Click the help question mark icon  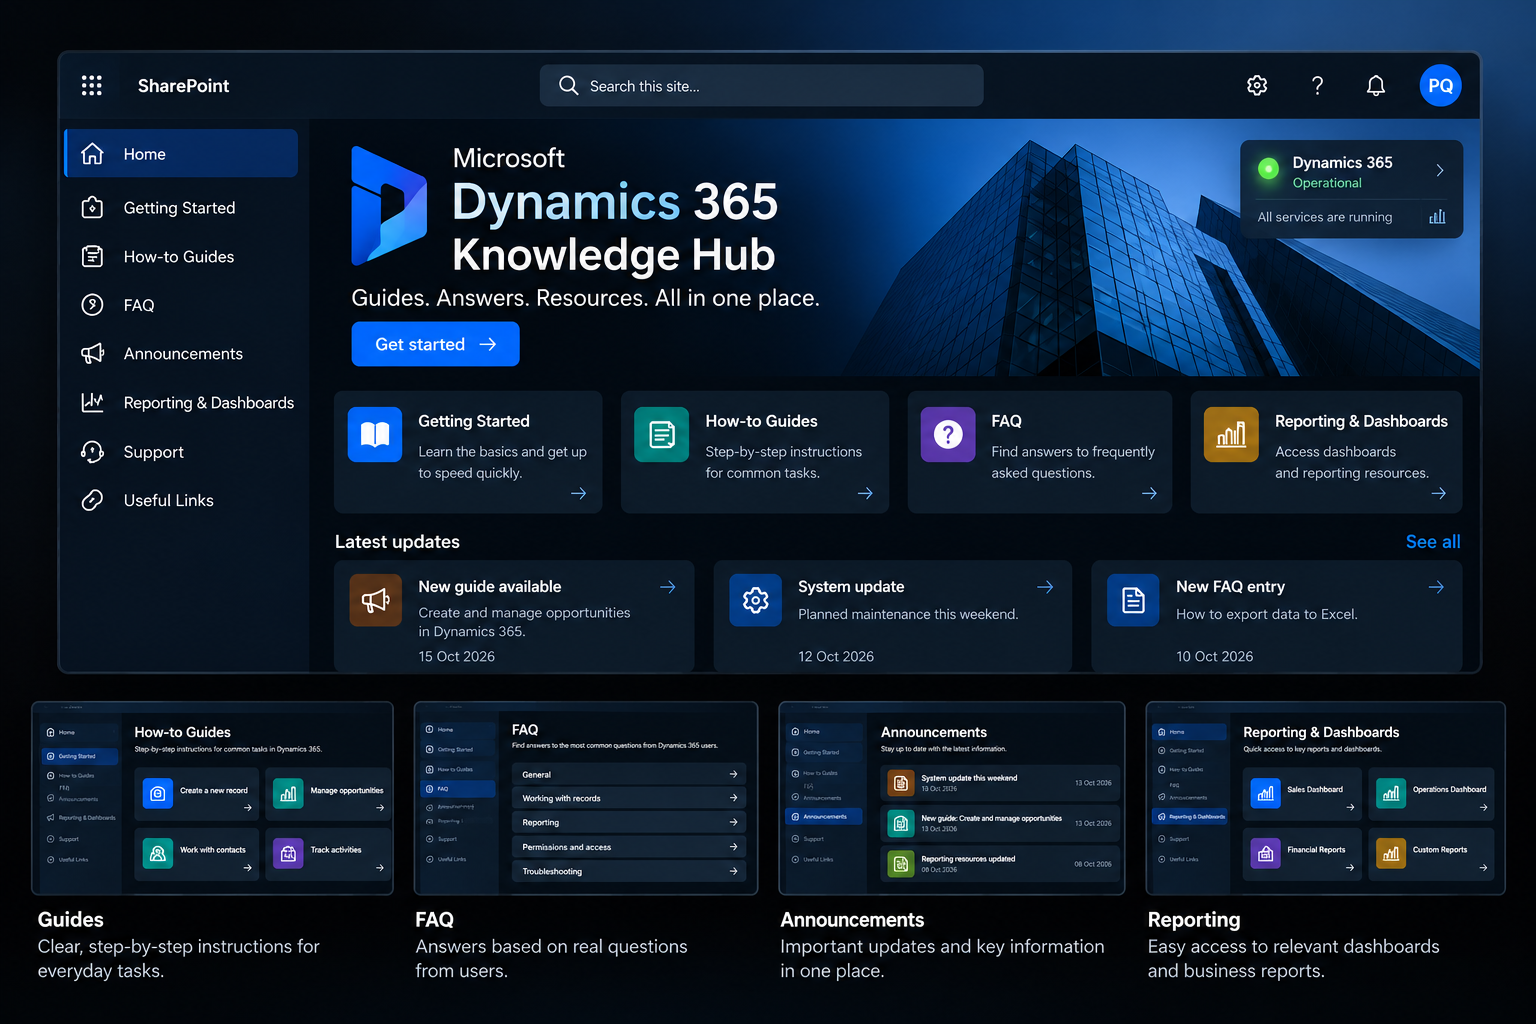pos(1317,86)
